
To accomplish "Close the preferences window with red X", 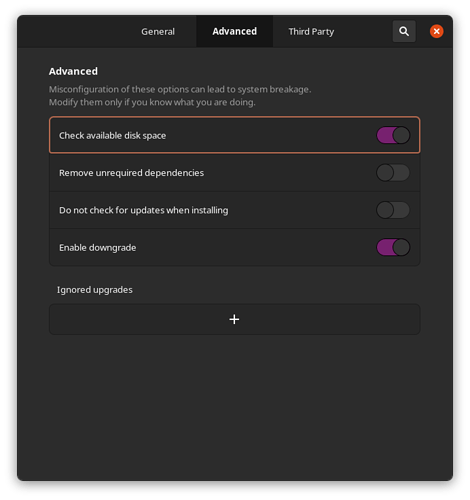I will pyautogui.click(x=436, y=31).
